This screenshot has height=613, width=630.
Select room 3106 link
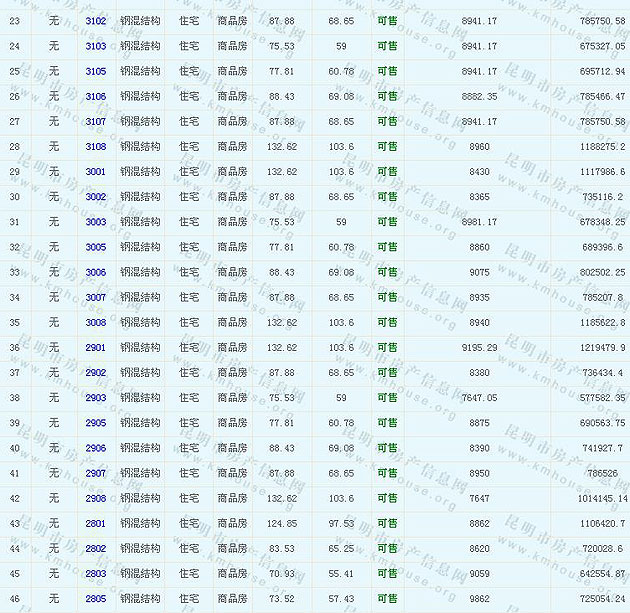click(96, 96)
